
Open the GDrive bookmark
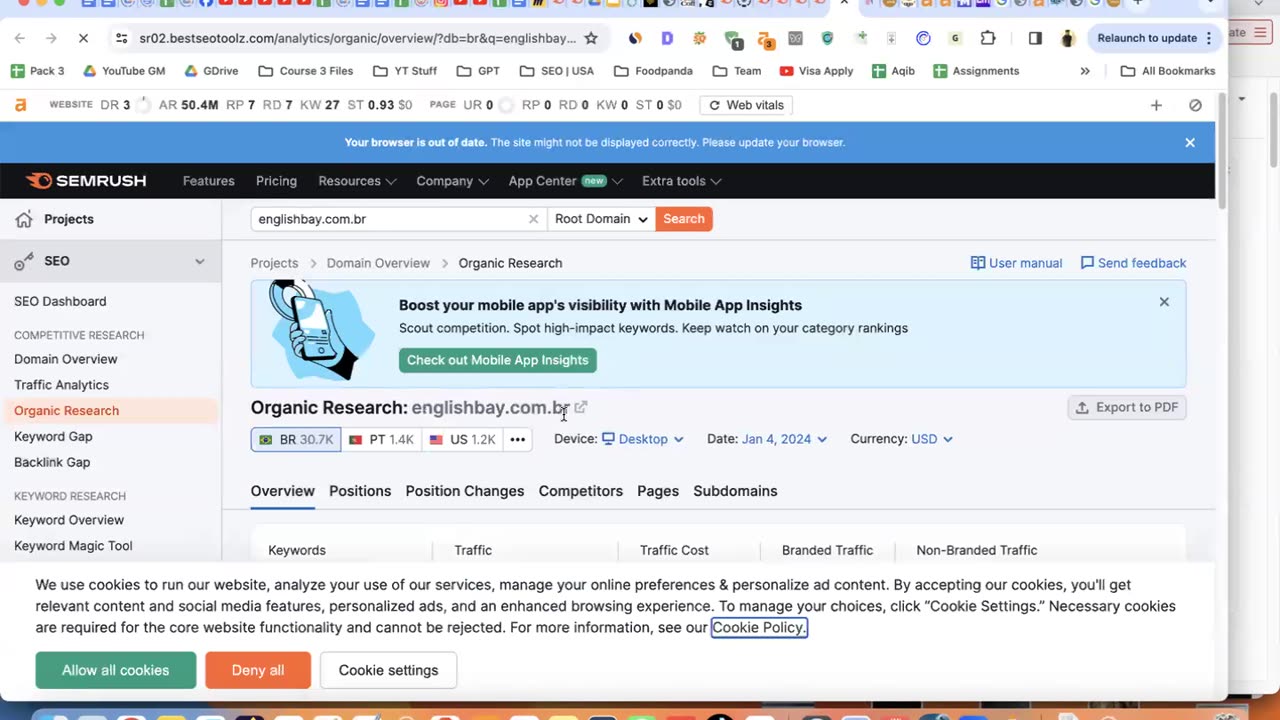(x=211, y=71)
